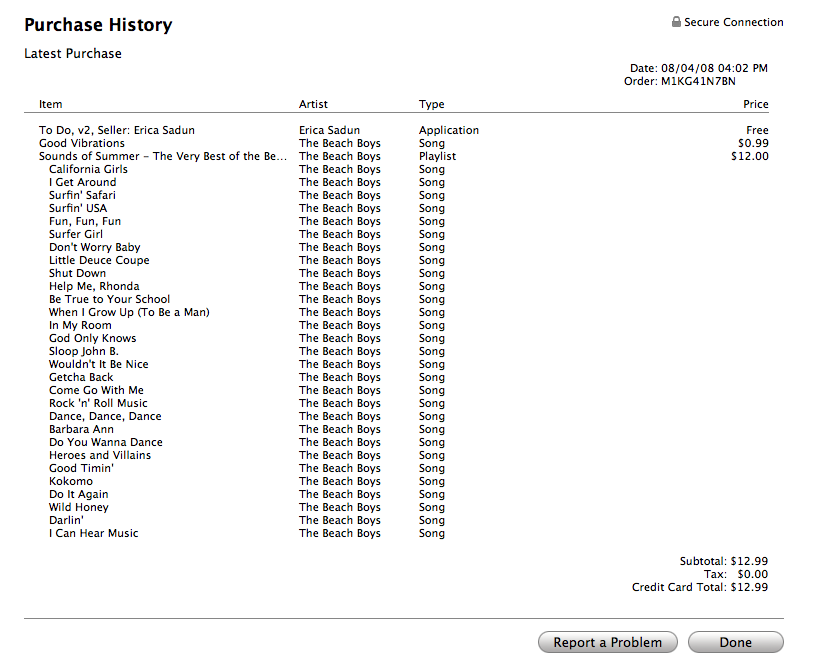Click Be True to Your School
The image size is (817, 664).
[109, 299]
